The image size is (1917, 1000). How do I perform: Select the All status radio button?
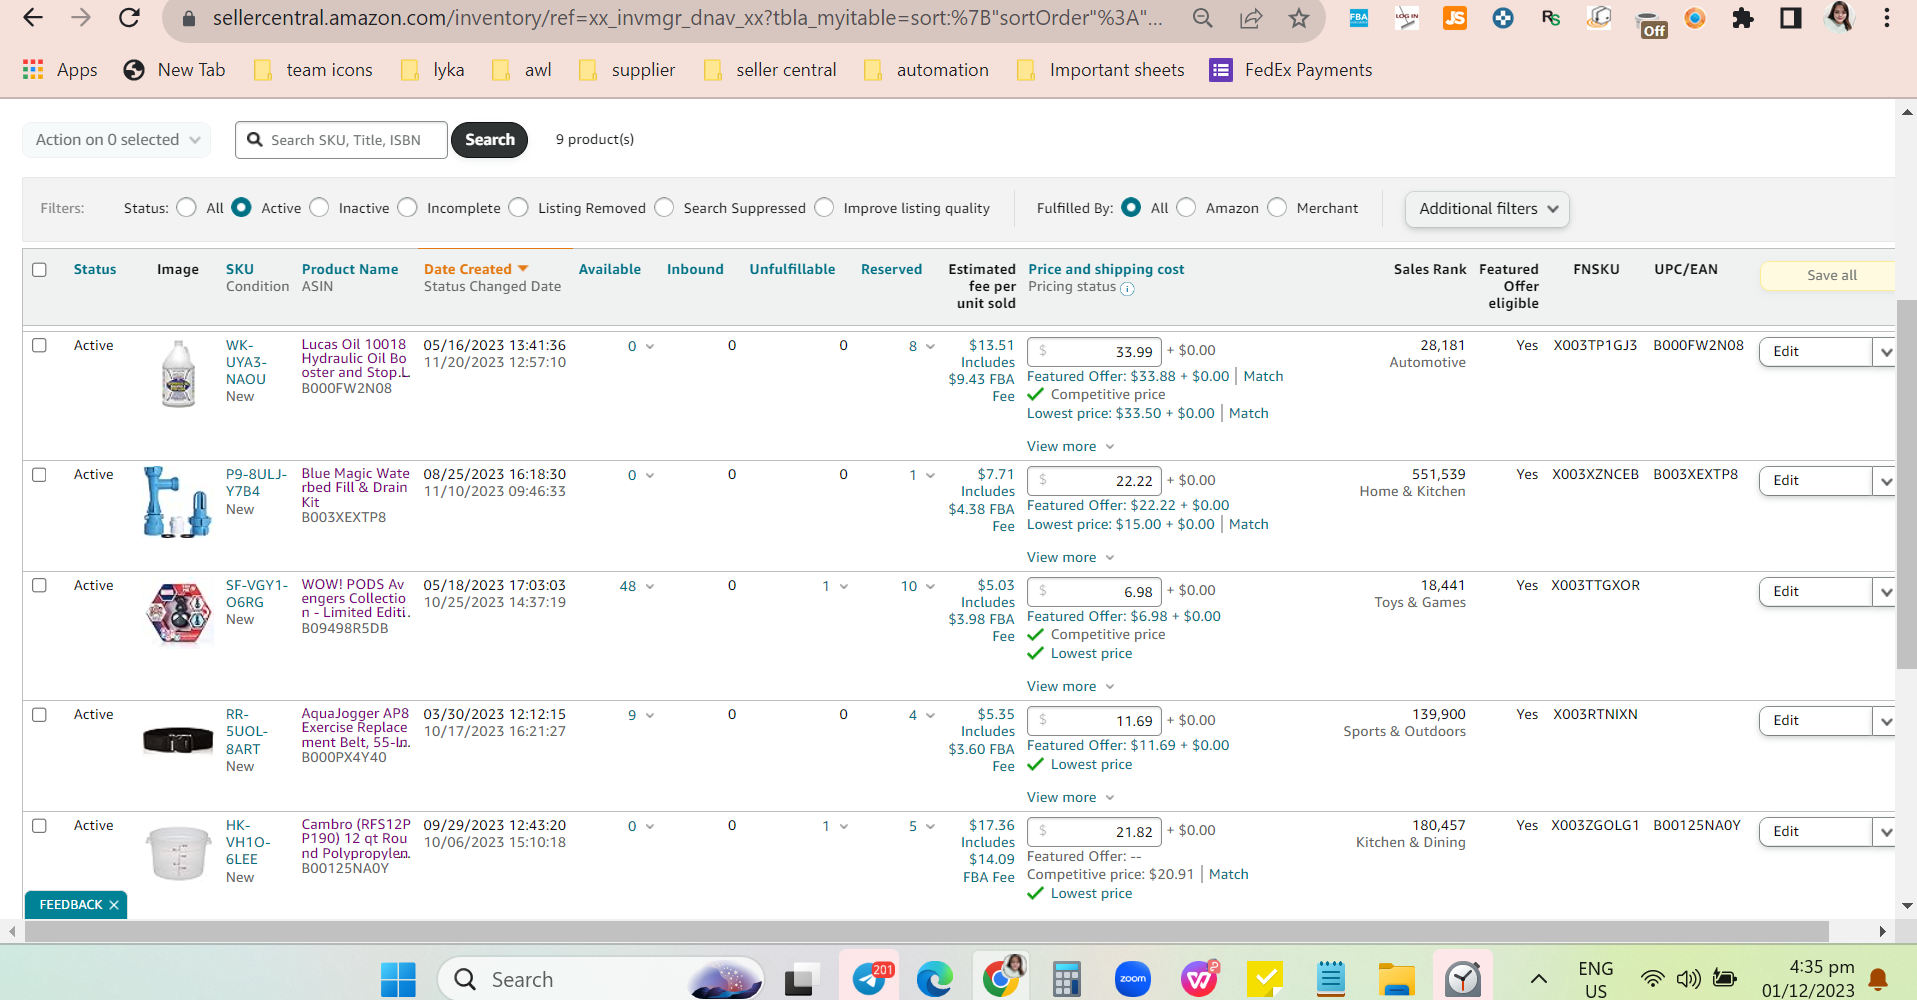tap(186, 208)
